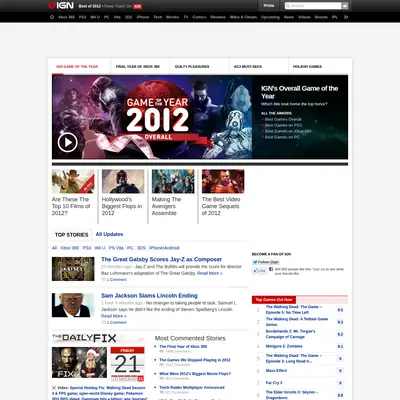Focus the Search input field
The height and width of the screenshot is (400, 400).
coord(313,6)
